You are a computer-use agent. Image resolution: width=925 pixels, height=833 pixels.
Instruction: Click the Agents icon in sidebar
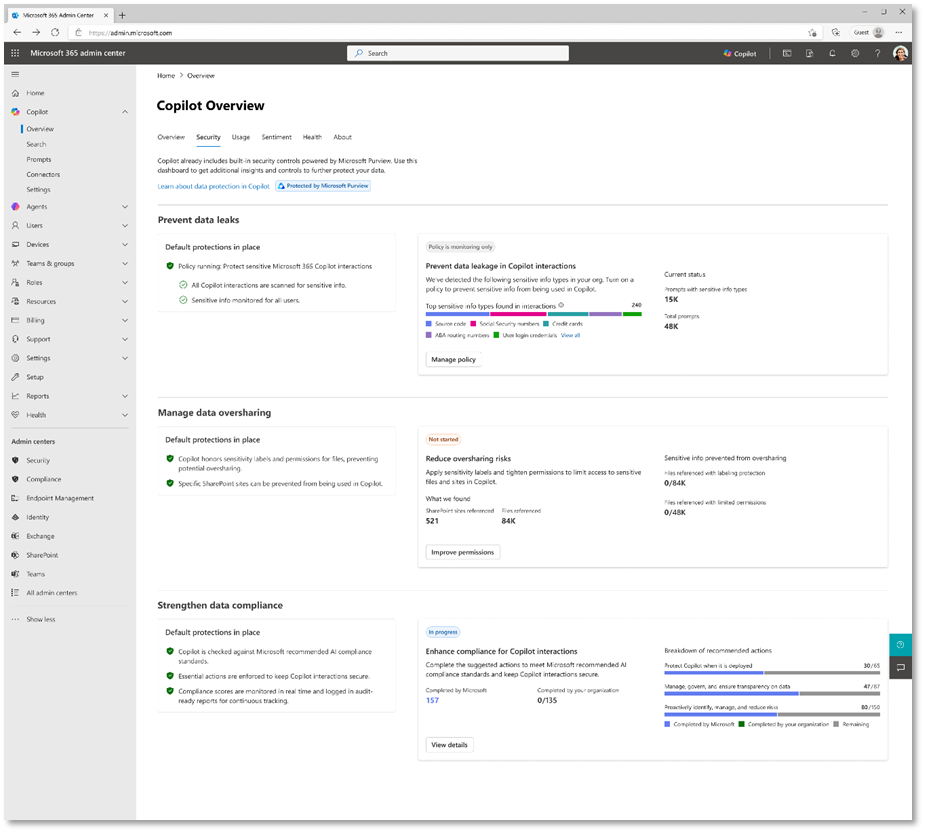click(15, 207)
